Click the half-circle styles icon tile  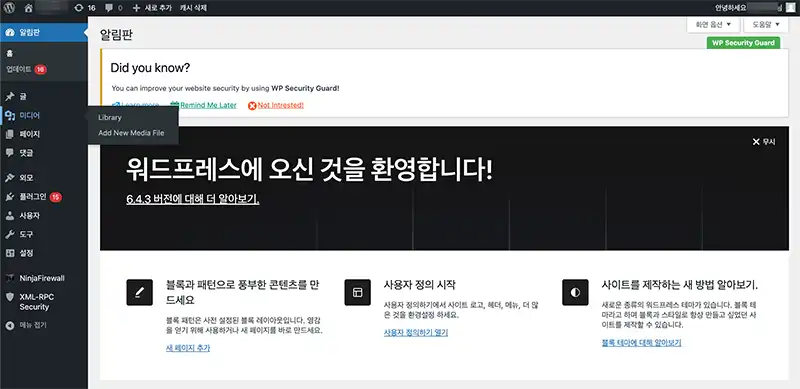(x=575, y=293)
